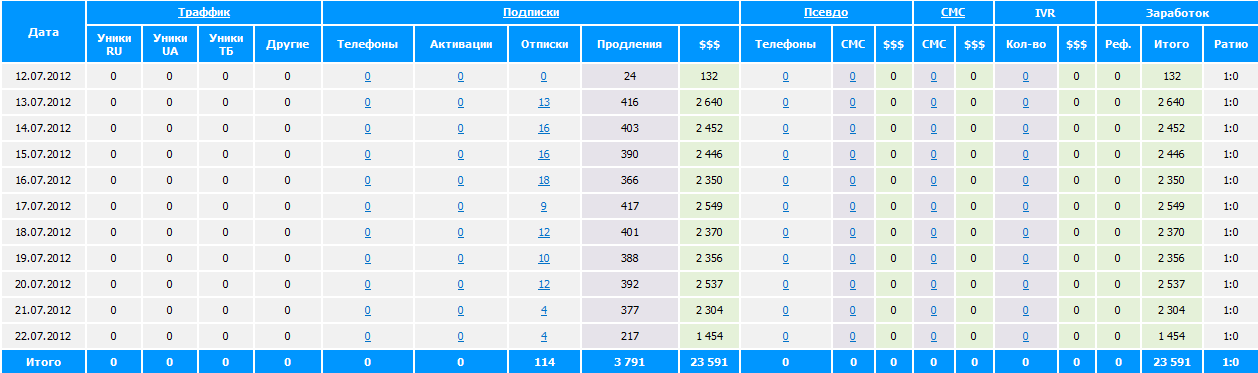1258x373 pixels.
Task: Select Продления value 417
Action: (x=629, y=206)
